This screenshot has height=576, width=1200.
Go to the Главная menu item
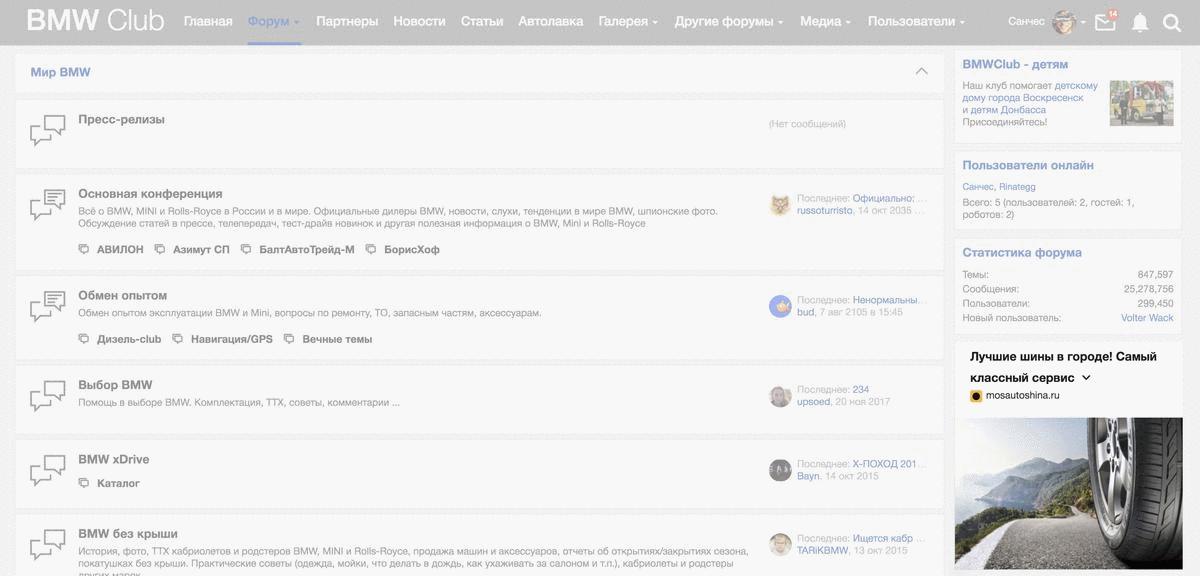click(208, 21)
